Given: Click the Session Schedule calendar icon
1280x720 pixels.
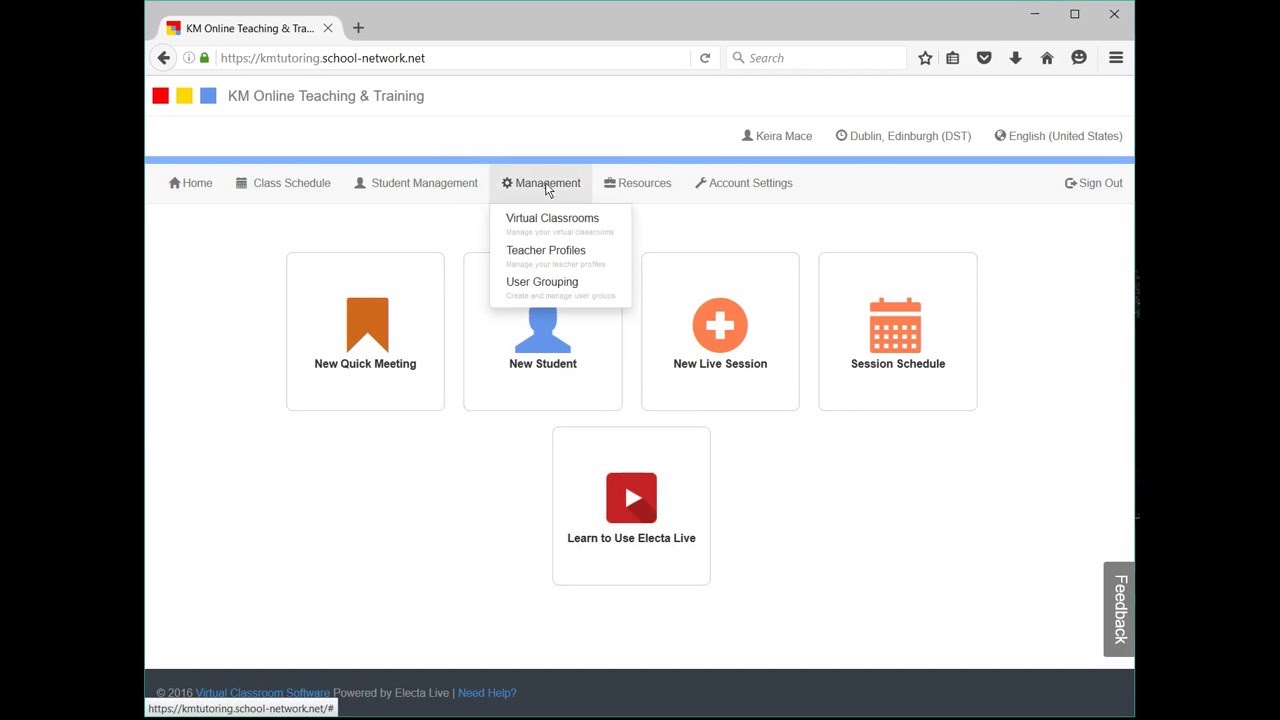Looking at the screenshot, I should [895, 325].
